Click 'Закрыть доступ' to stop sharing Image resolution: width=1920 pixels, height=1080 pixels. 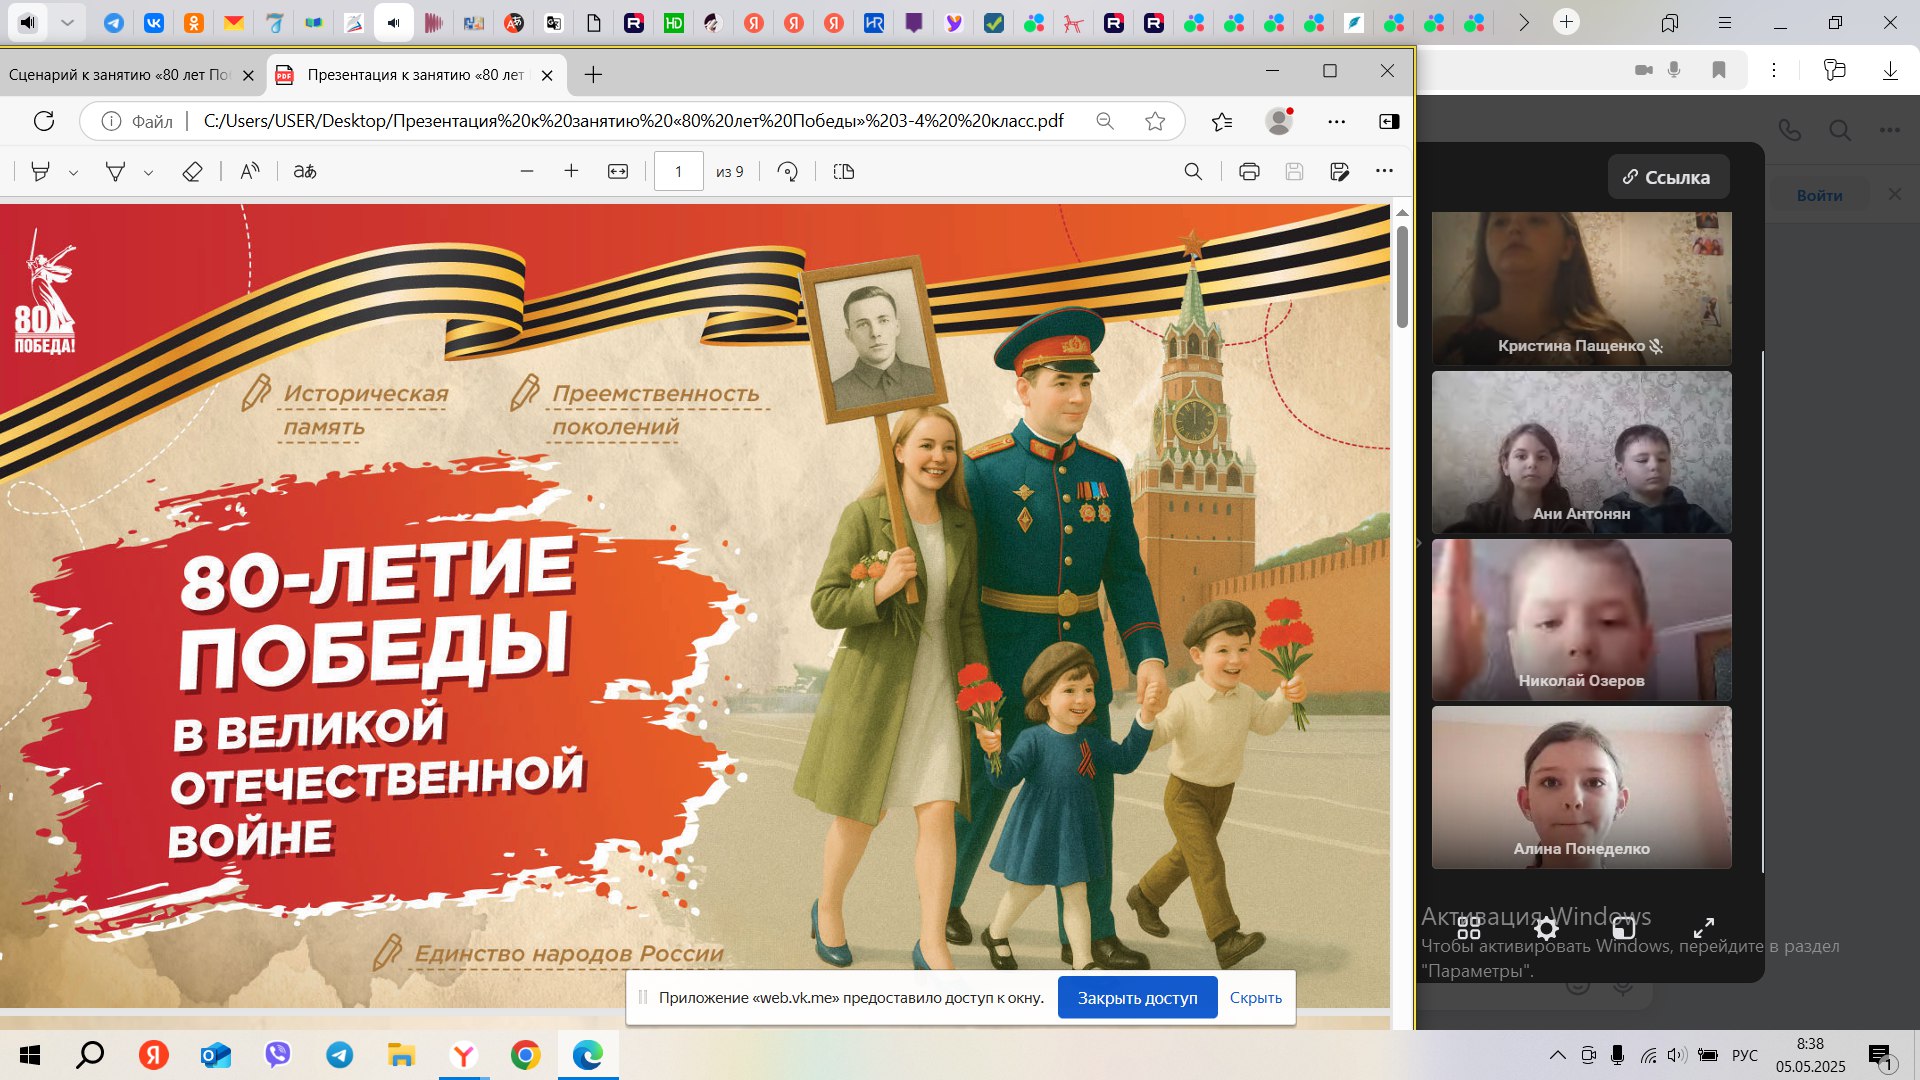pos(1137,997)
